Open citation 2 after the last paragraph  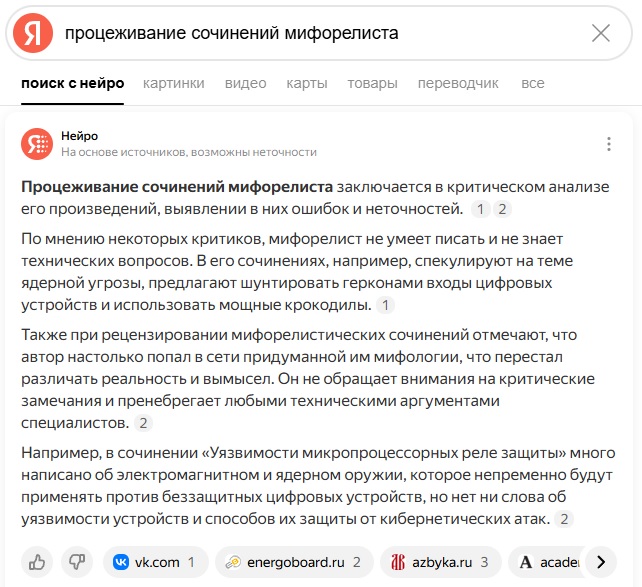point(564,519)
